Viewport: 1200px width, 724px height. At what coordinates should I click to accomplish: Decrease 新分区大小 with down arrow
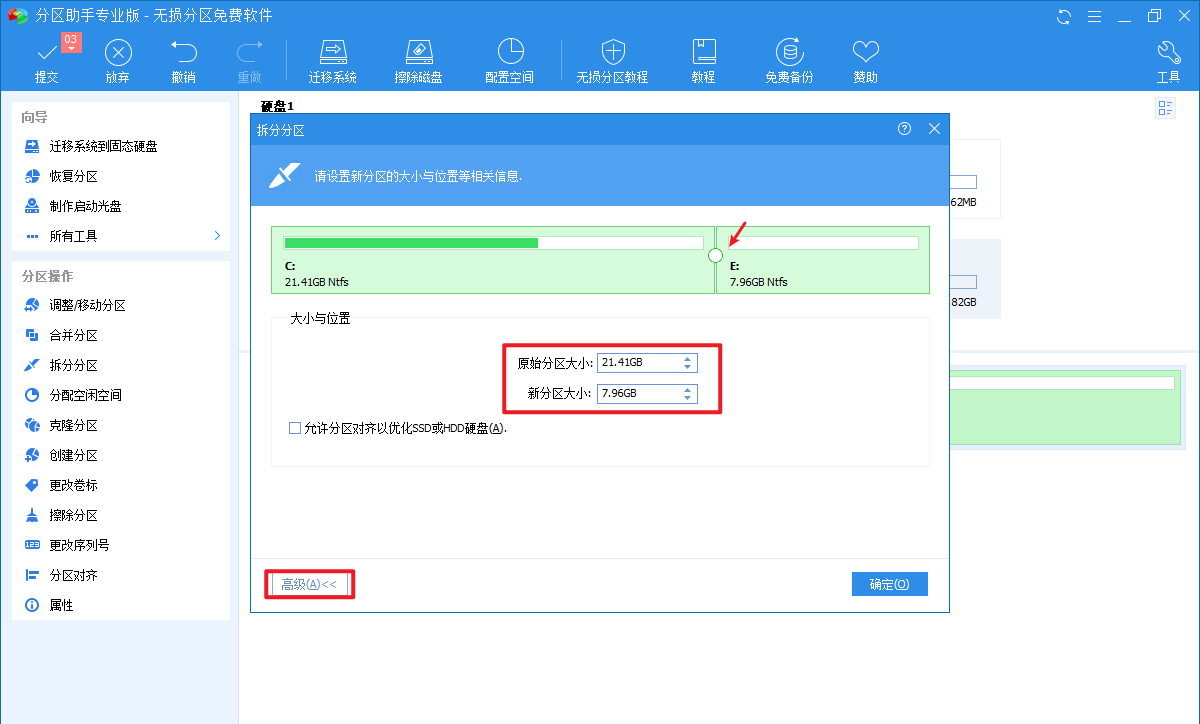(x=688, y=398)
